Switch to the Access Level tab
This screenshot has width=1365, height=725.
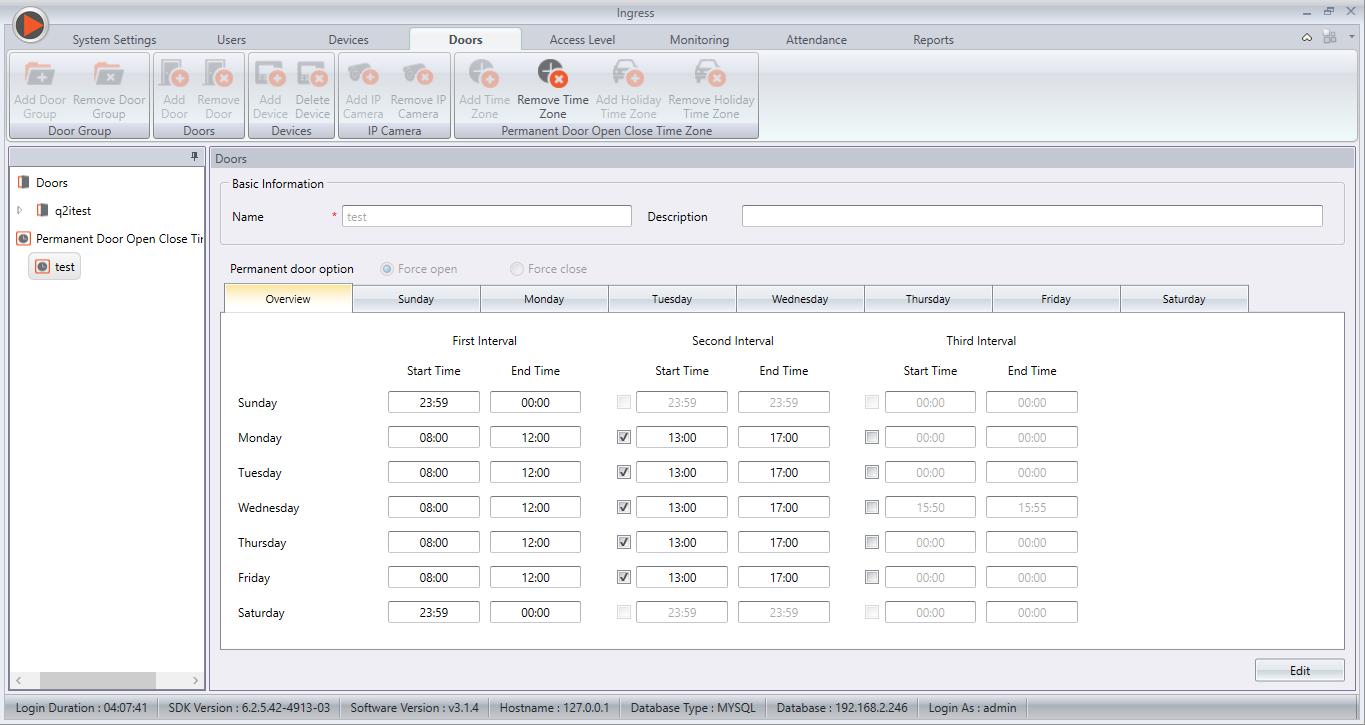point(582,40)
